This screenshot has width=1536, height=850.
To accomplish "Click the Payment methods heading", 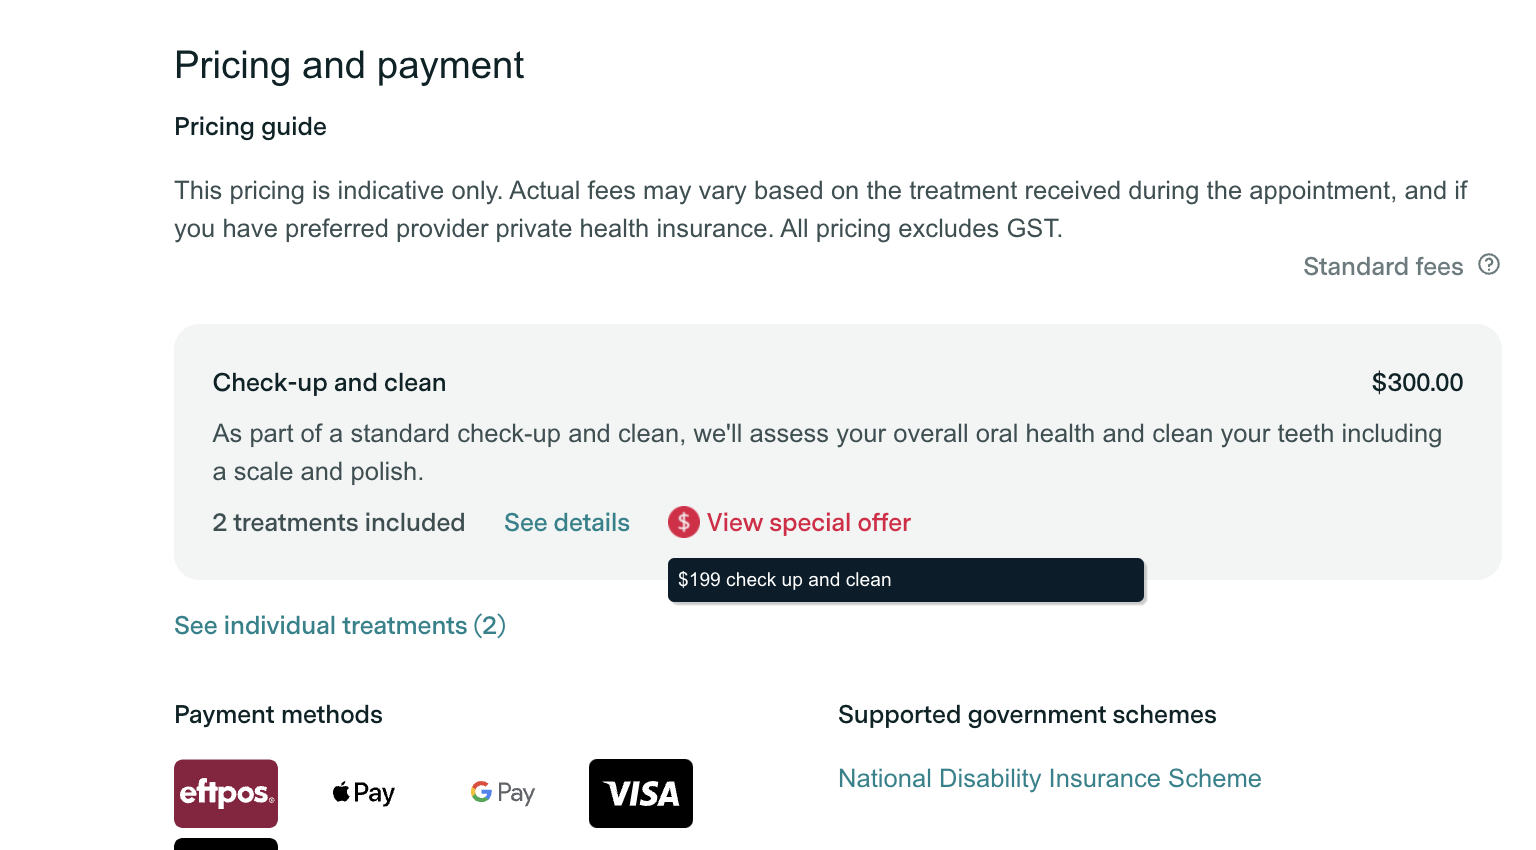I will (278, 715).
